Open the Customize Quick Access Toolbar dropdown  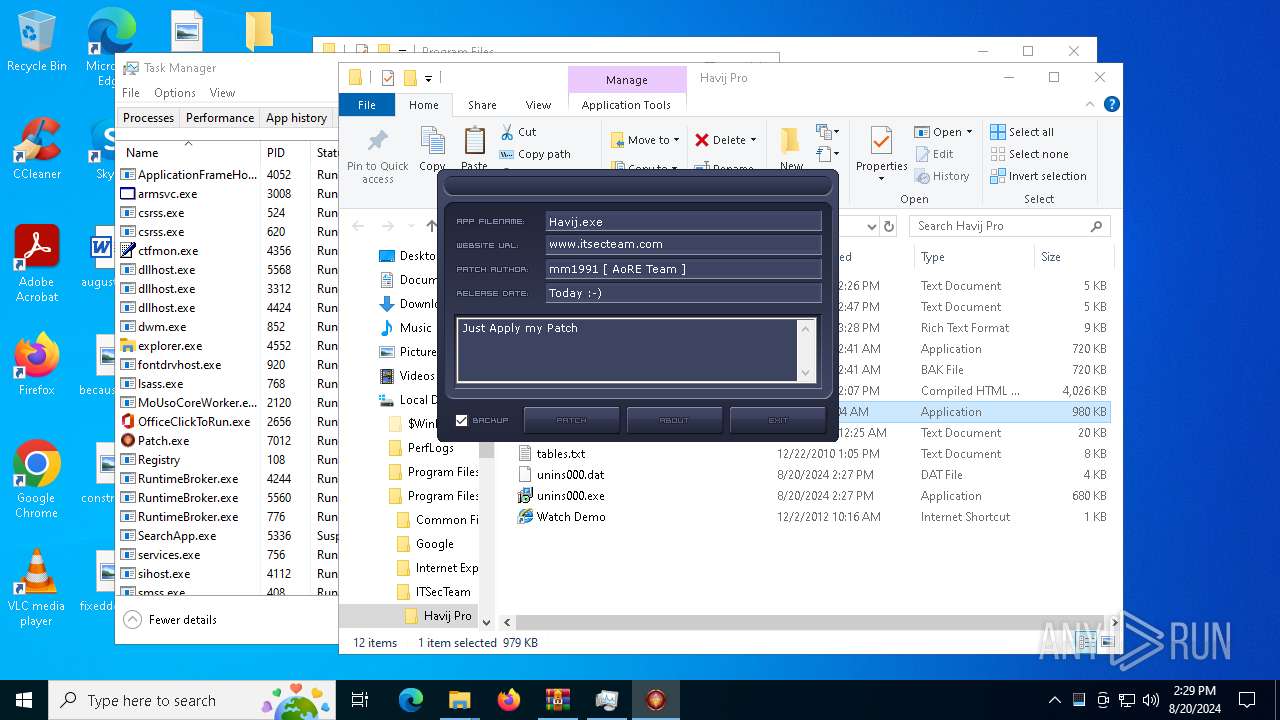(x=428, y=78)
